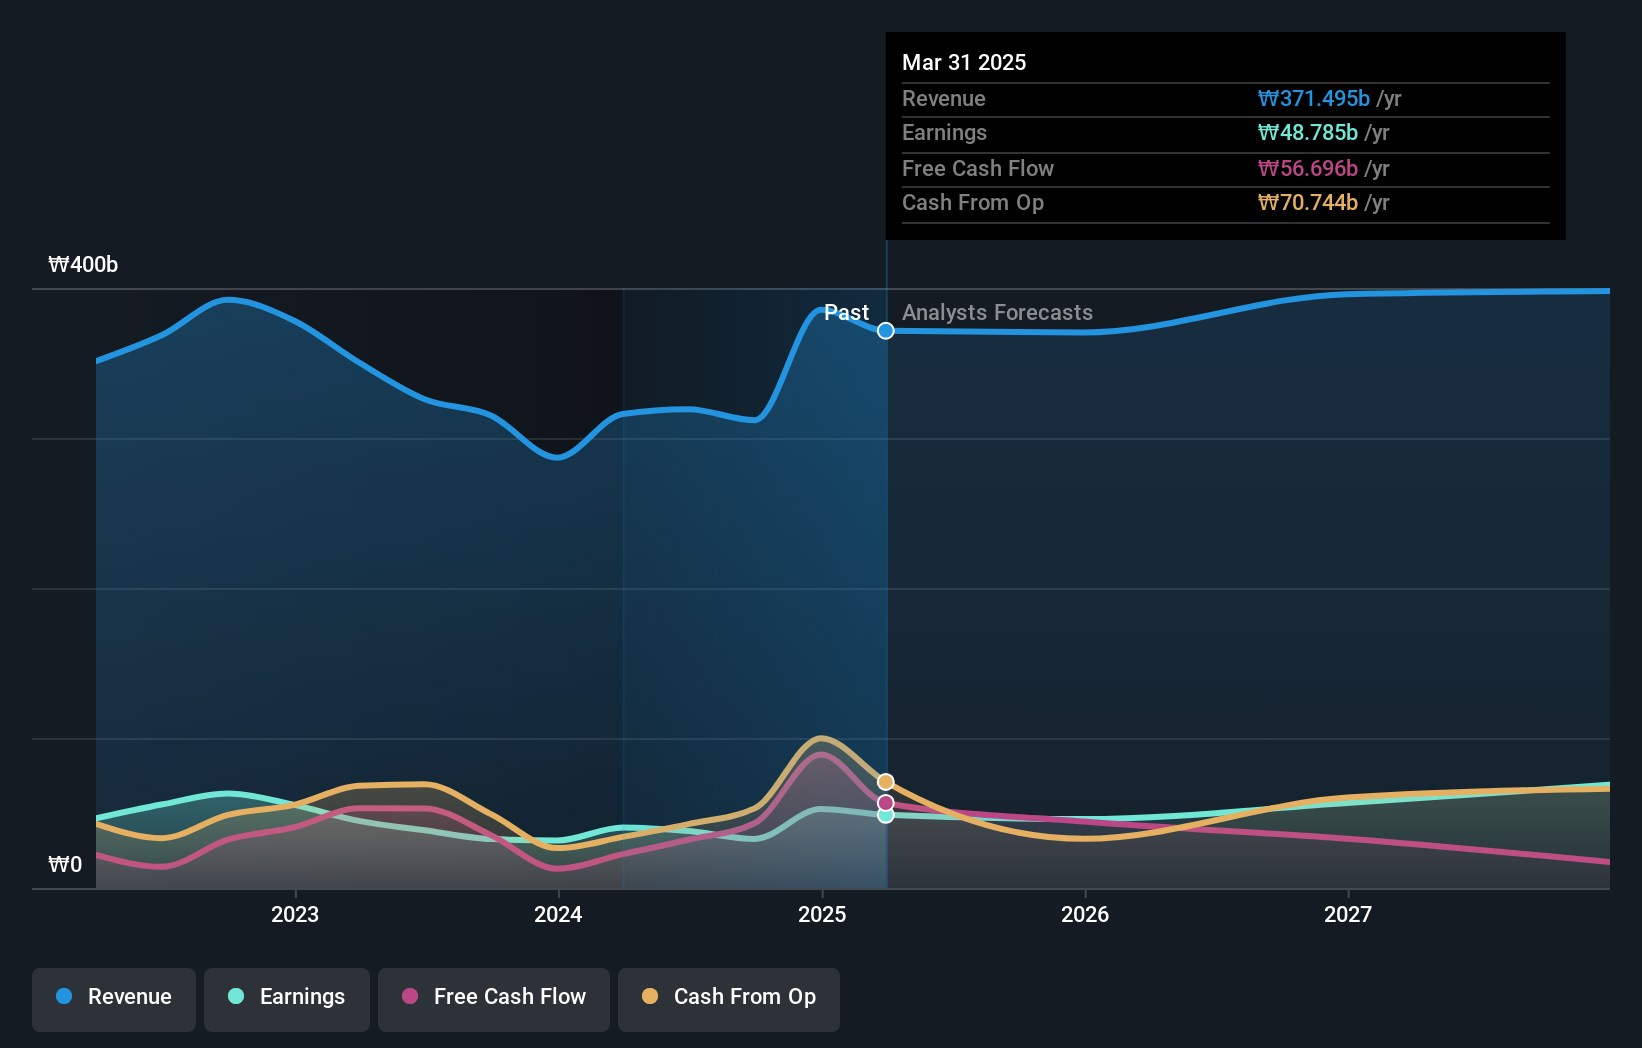The width and height of the screenshot is (1642, 1048).
Task: Click the pink Free Cash Flow legend dot
Action: [x=410, y=997]
